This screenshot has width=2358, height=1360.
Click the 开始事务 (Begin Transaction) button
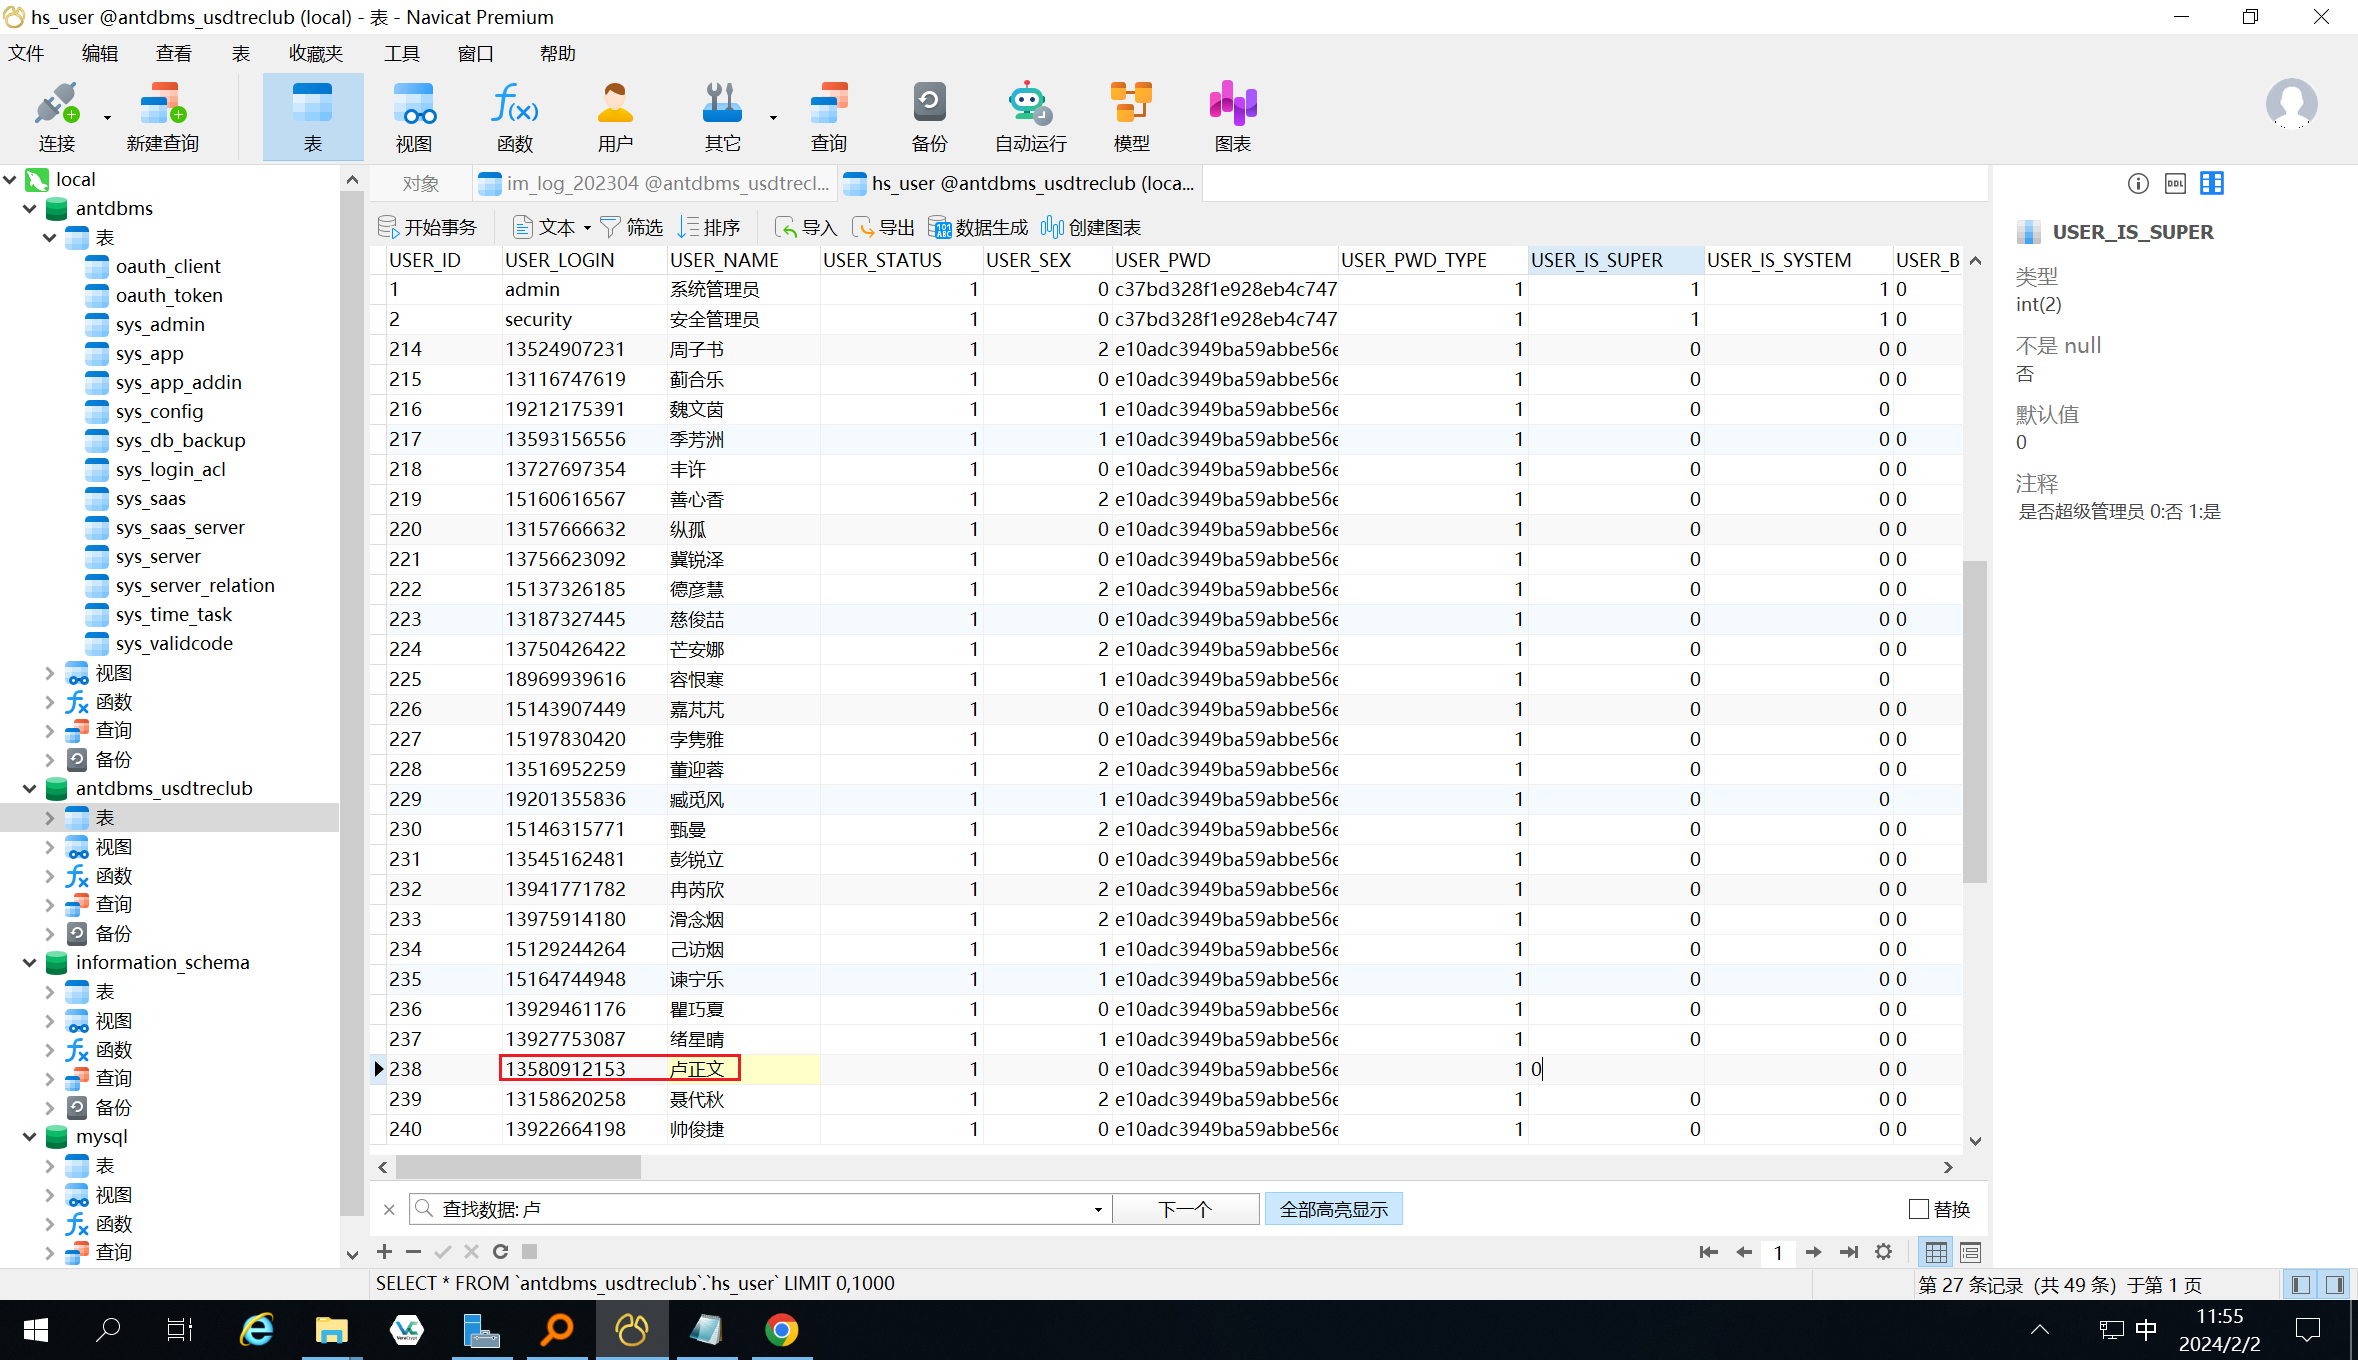tap(428, 227)
